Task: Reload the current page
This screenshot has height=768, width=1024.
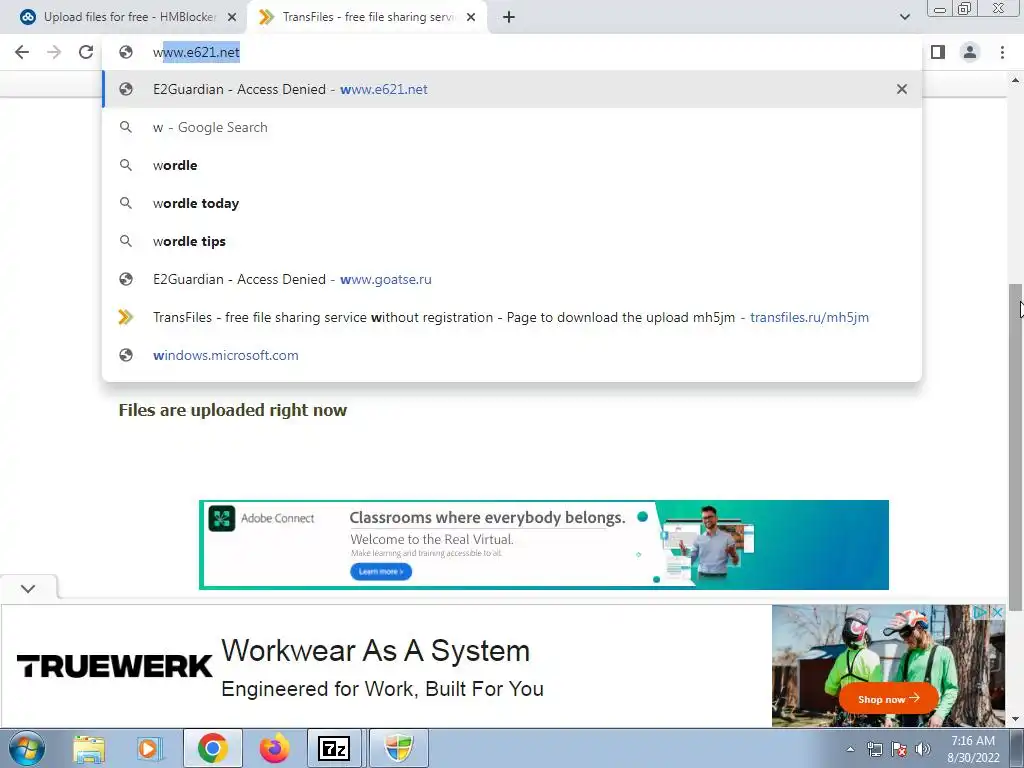Action: point(86,52)
